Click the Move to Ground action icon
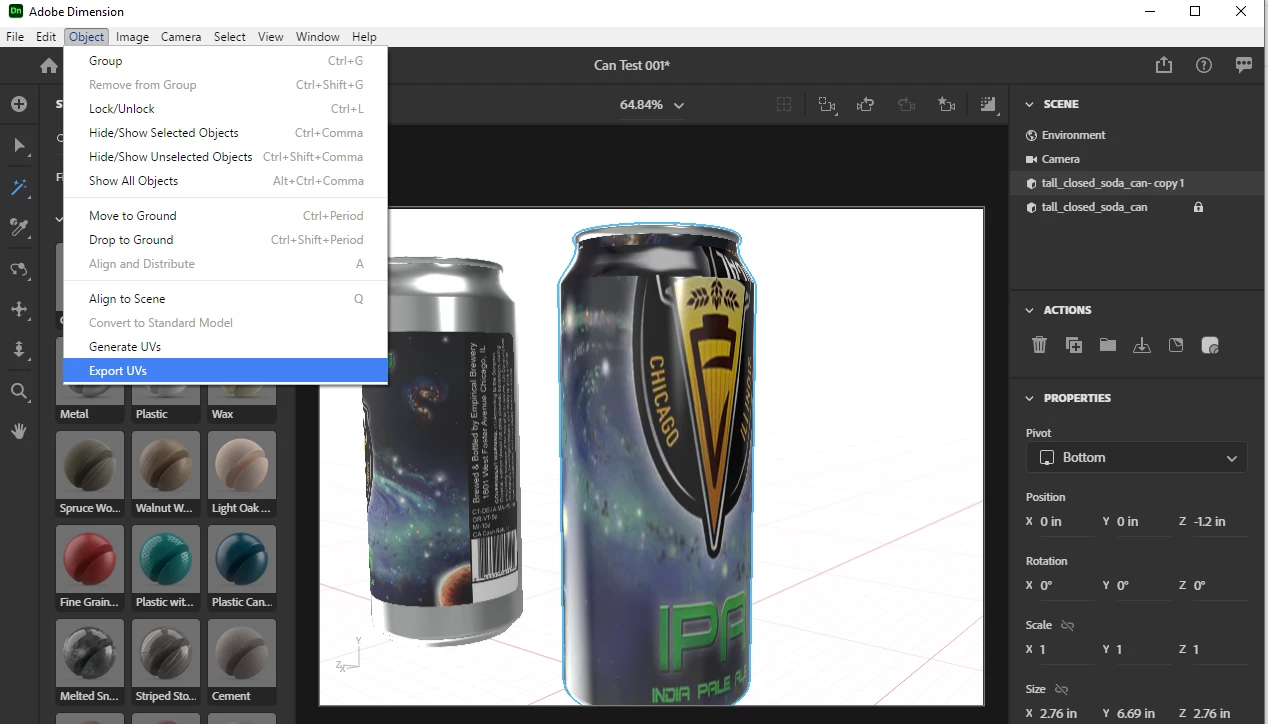Image resolution: width=1268 pixels, height=724 pixels. (1142, 345)
